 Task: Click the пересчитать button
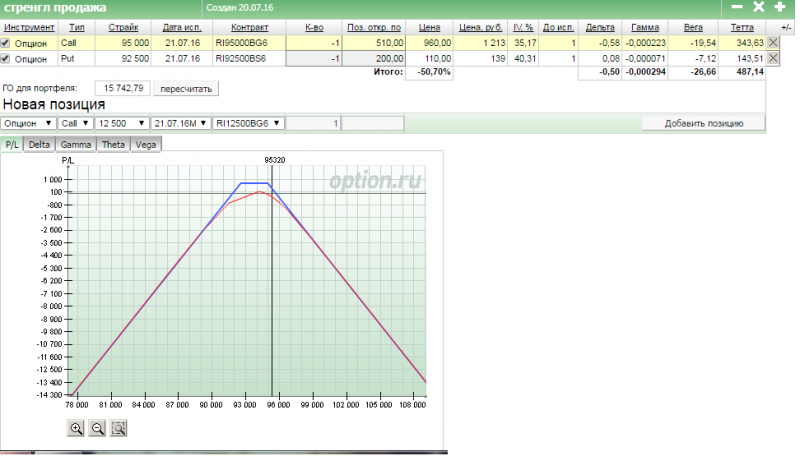[186, 89]
